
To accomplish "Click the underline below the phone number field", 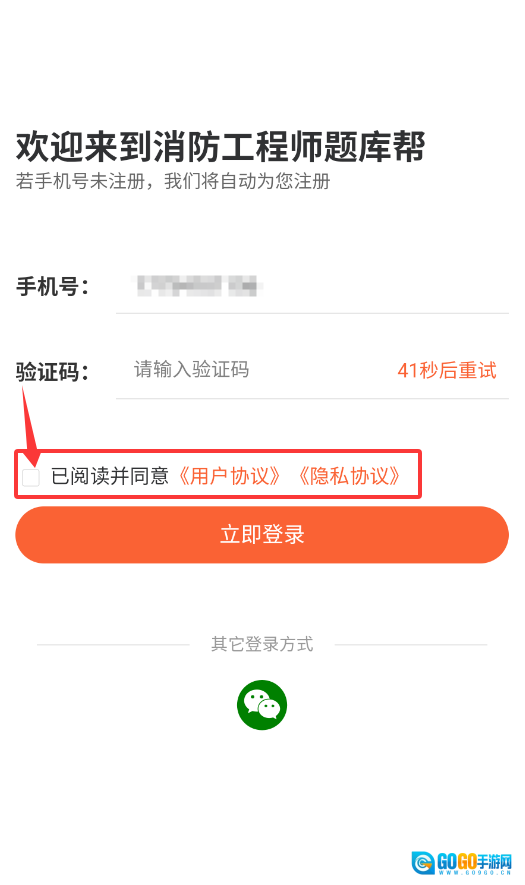I will [312, 313].
